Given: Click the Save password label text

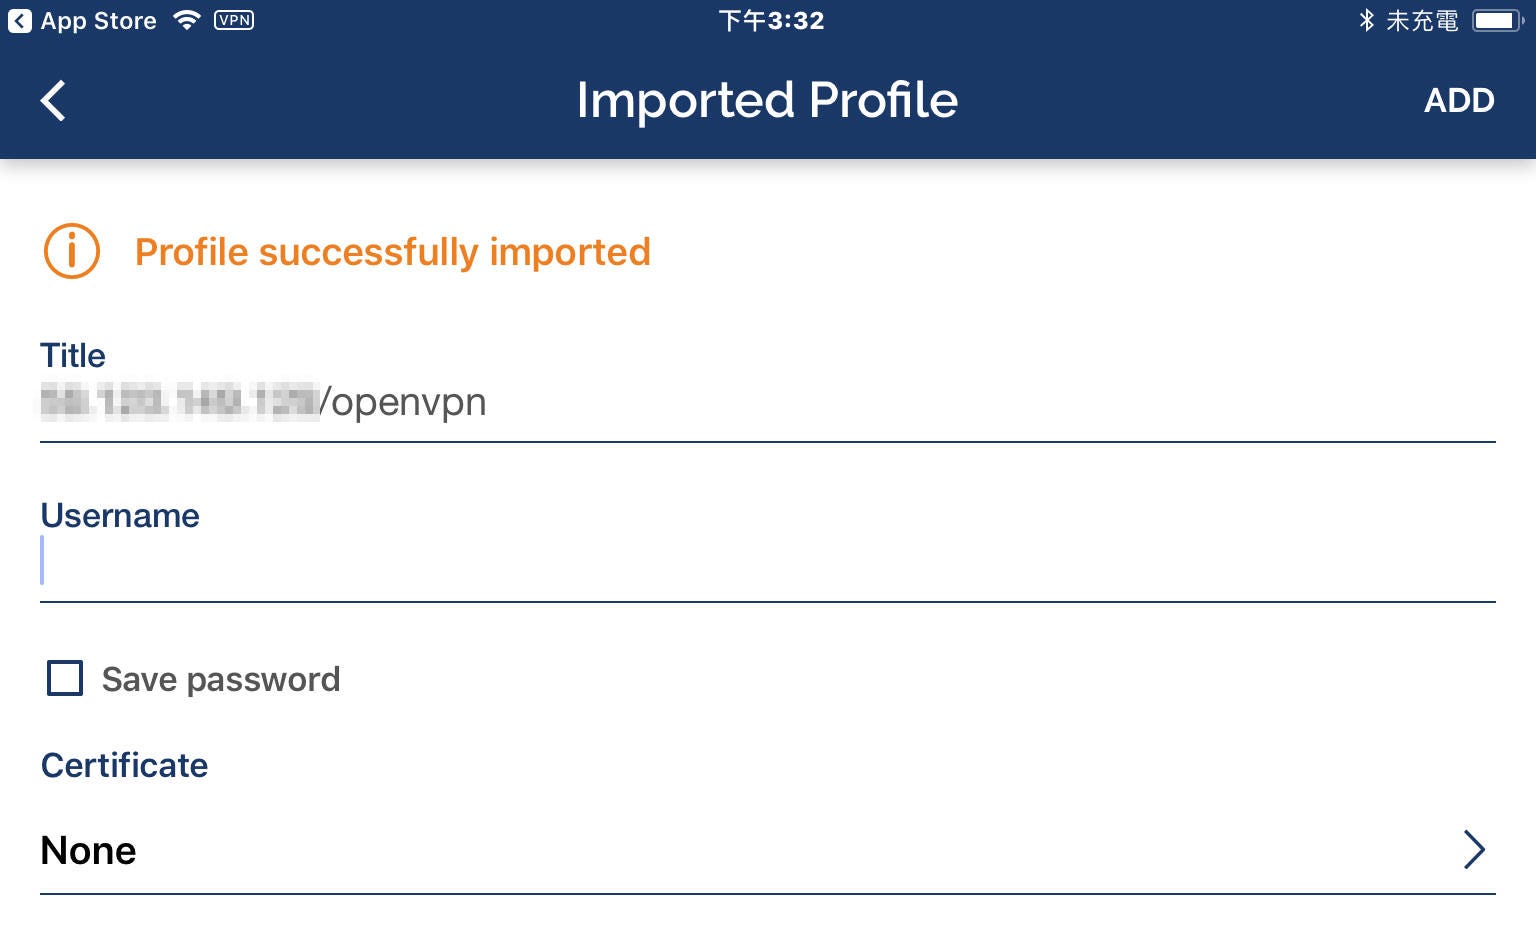Looking at the screenshot, I should pyautogui.click(x=221, y=680).
